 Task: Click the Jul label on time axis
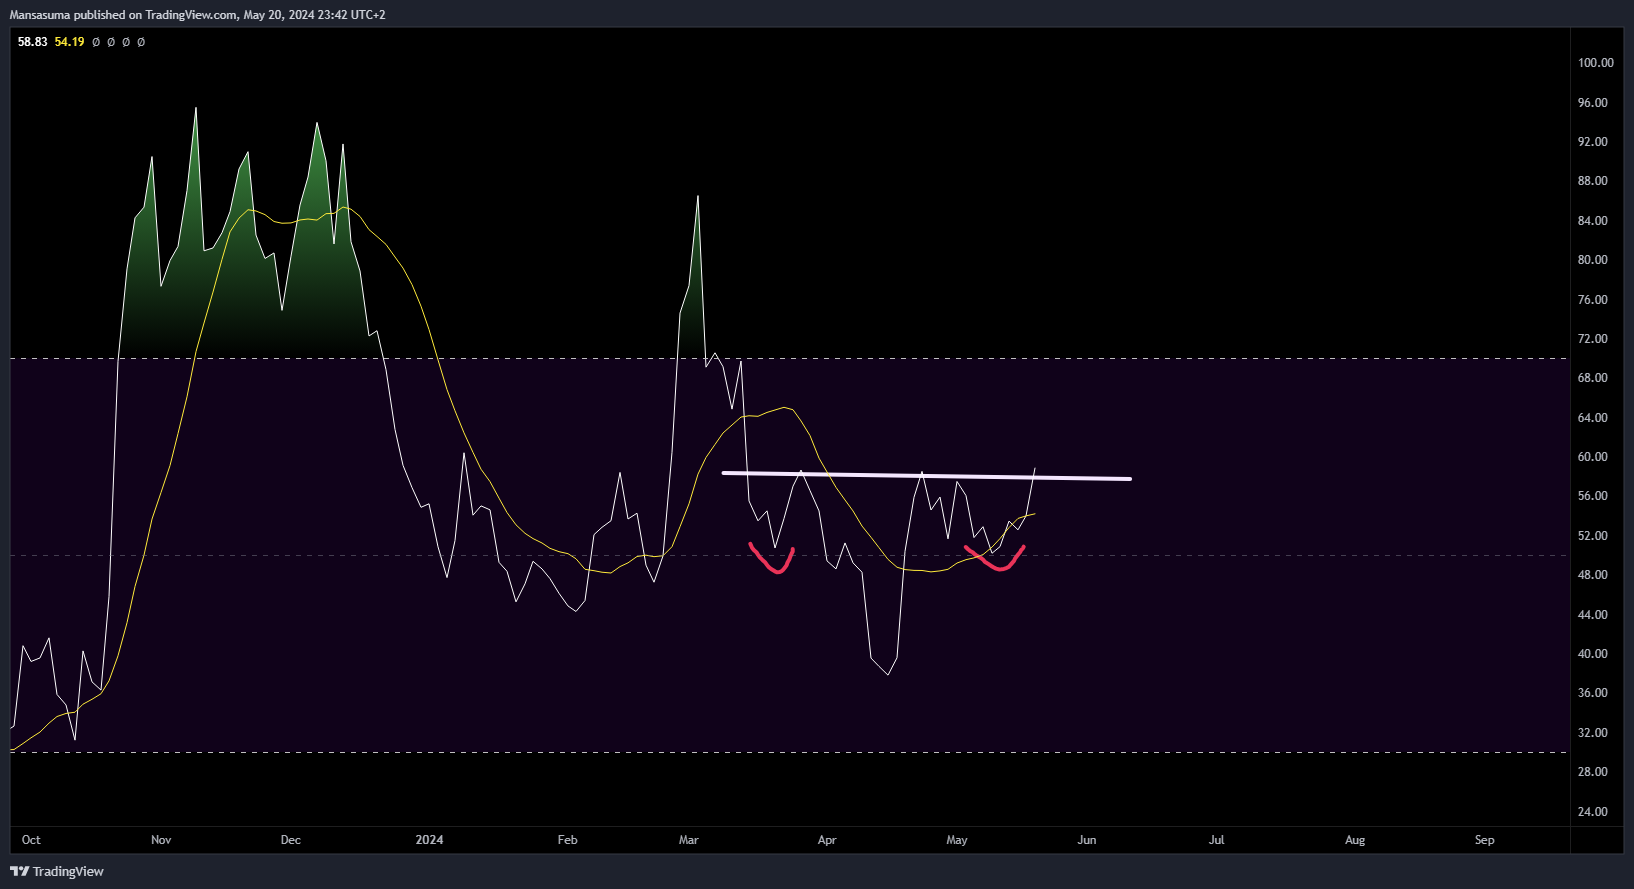pos(1216,840)
